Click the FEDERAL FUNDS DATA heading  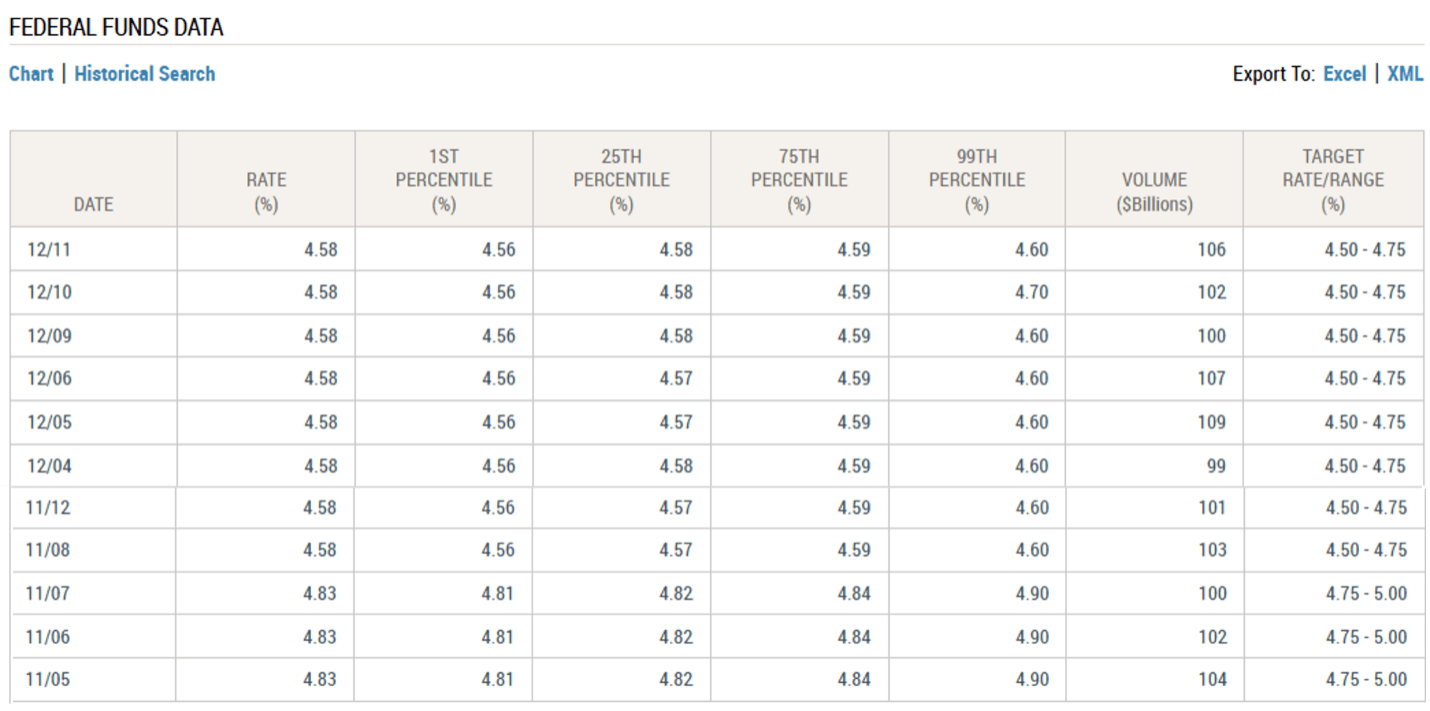point(116,28)
